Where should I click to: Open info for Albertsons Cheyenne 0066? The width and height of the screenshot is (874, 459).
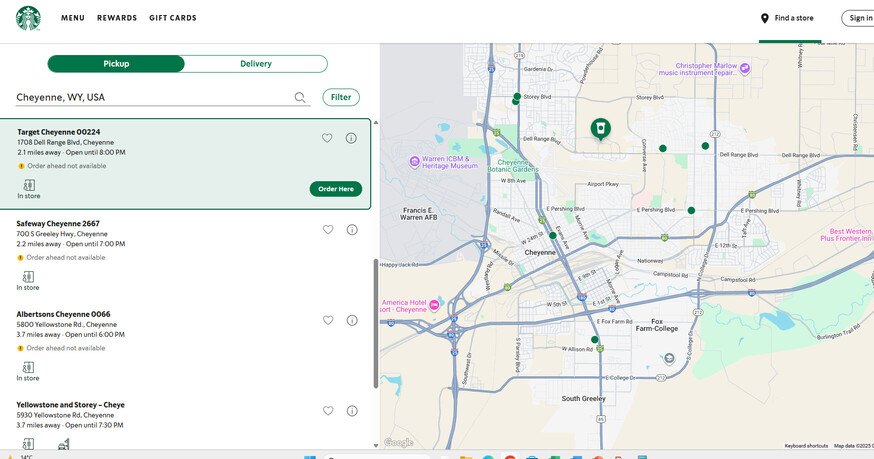point(352,321)
